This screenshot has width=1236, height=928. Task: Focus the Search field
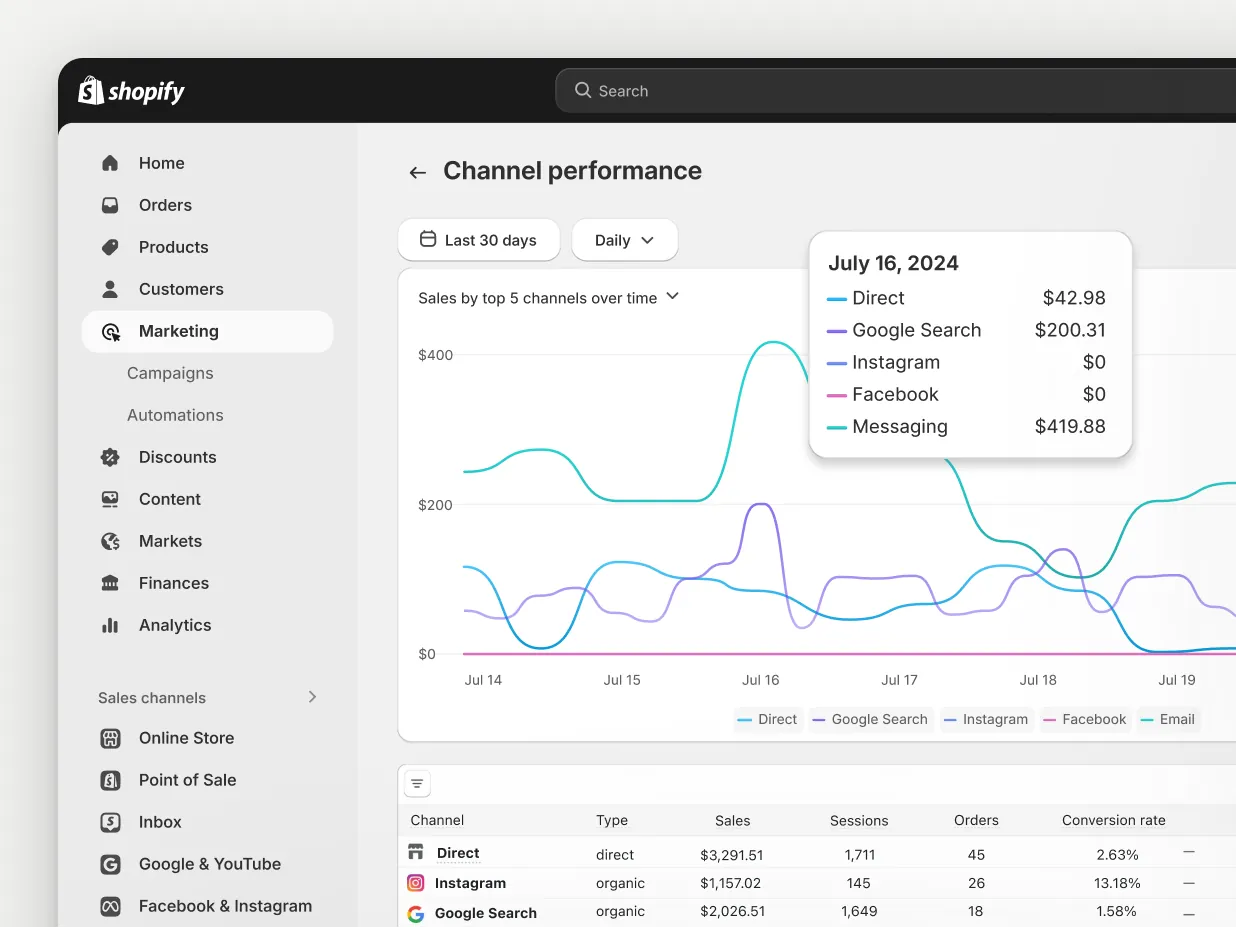pyautogui.click(x=896, y=91)
